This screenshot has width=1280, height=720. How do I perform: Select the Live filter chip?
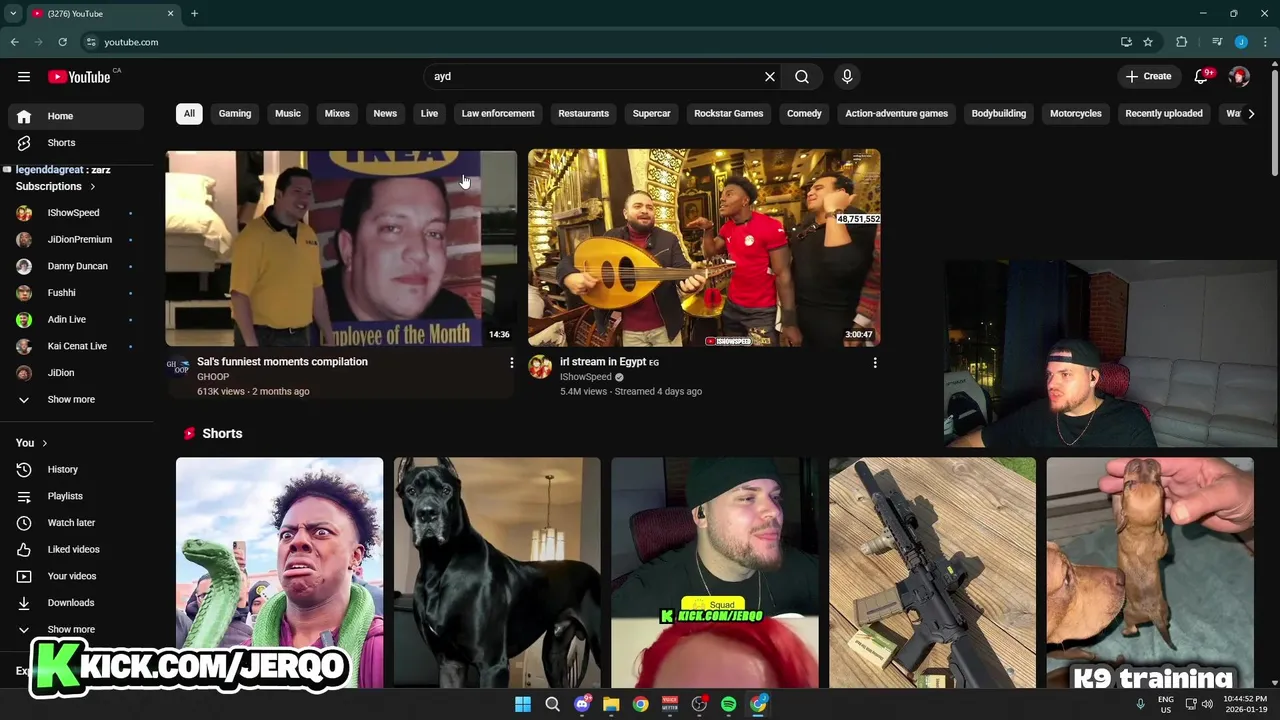pos(429,114)
